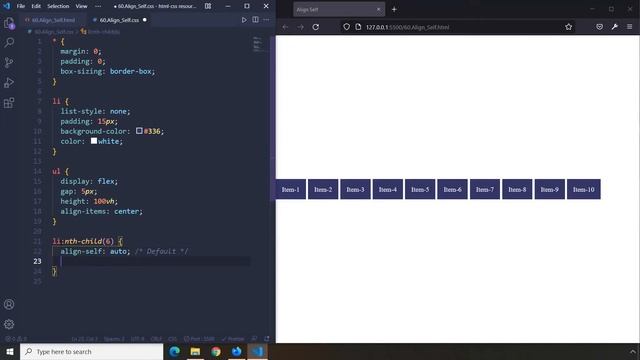Click the Go Live port status item

(x=199, y=339)
